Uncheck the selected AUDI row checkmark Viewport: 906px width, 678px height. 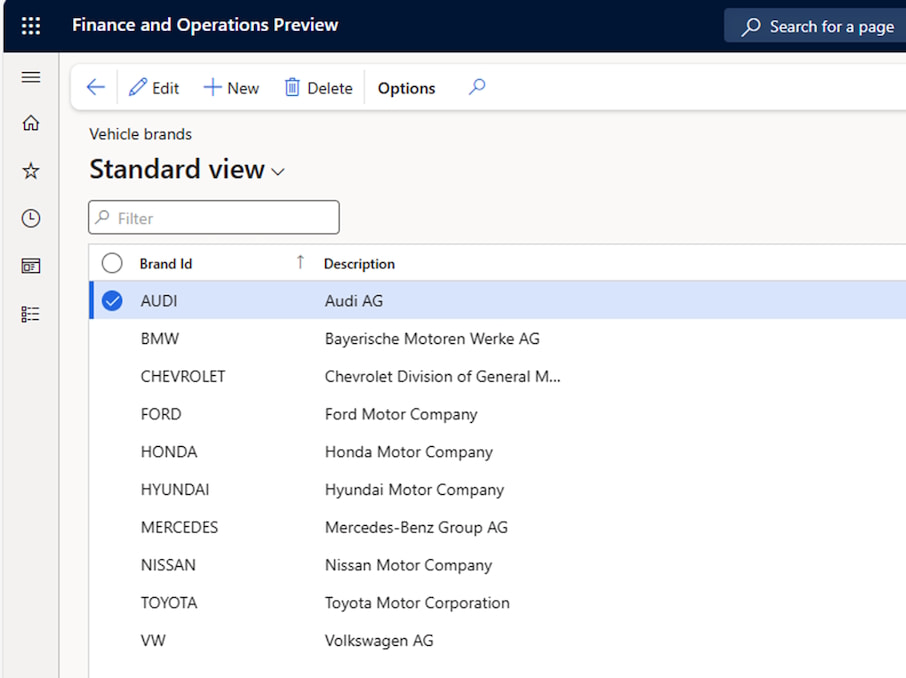[112, 300]
